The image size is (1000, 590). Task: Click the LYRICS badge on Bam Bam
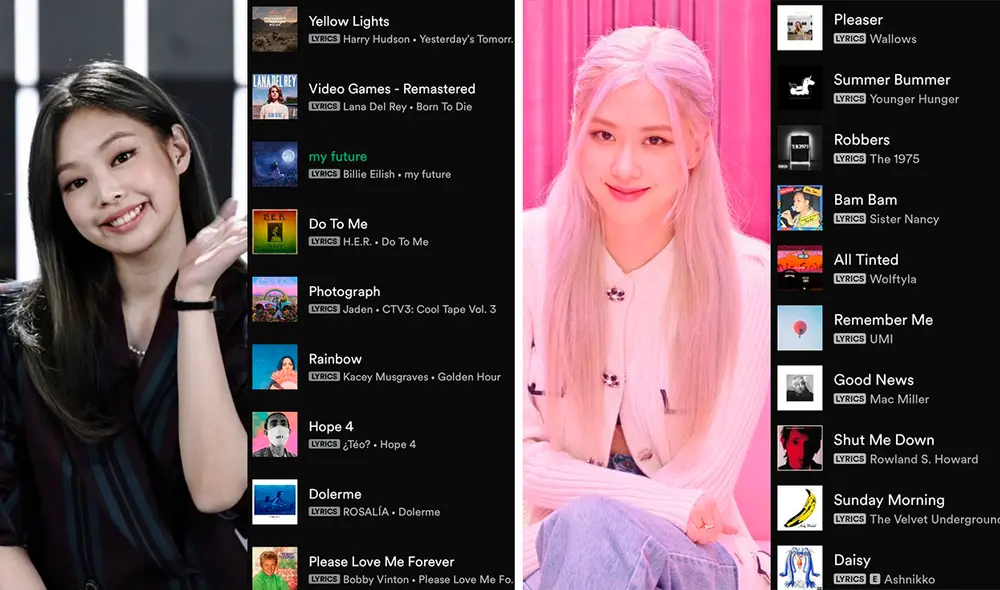click(849, 219)
